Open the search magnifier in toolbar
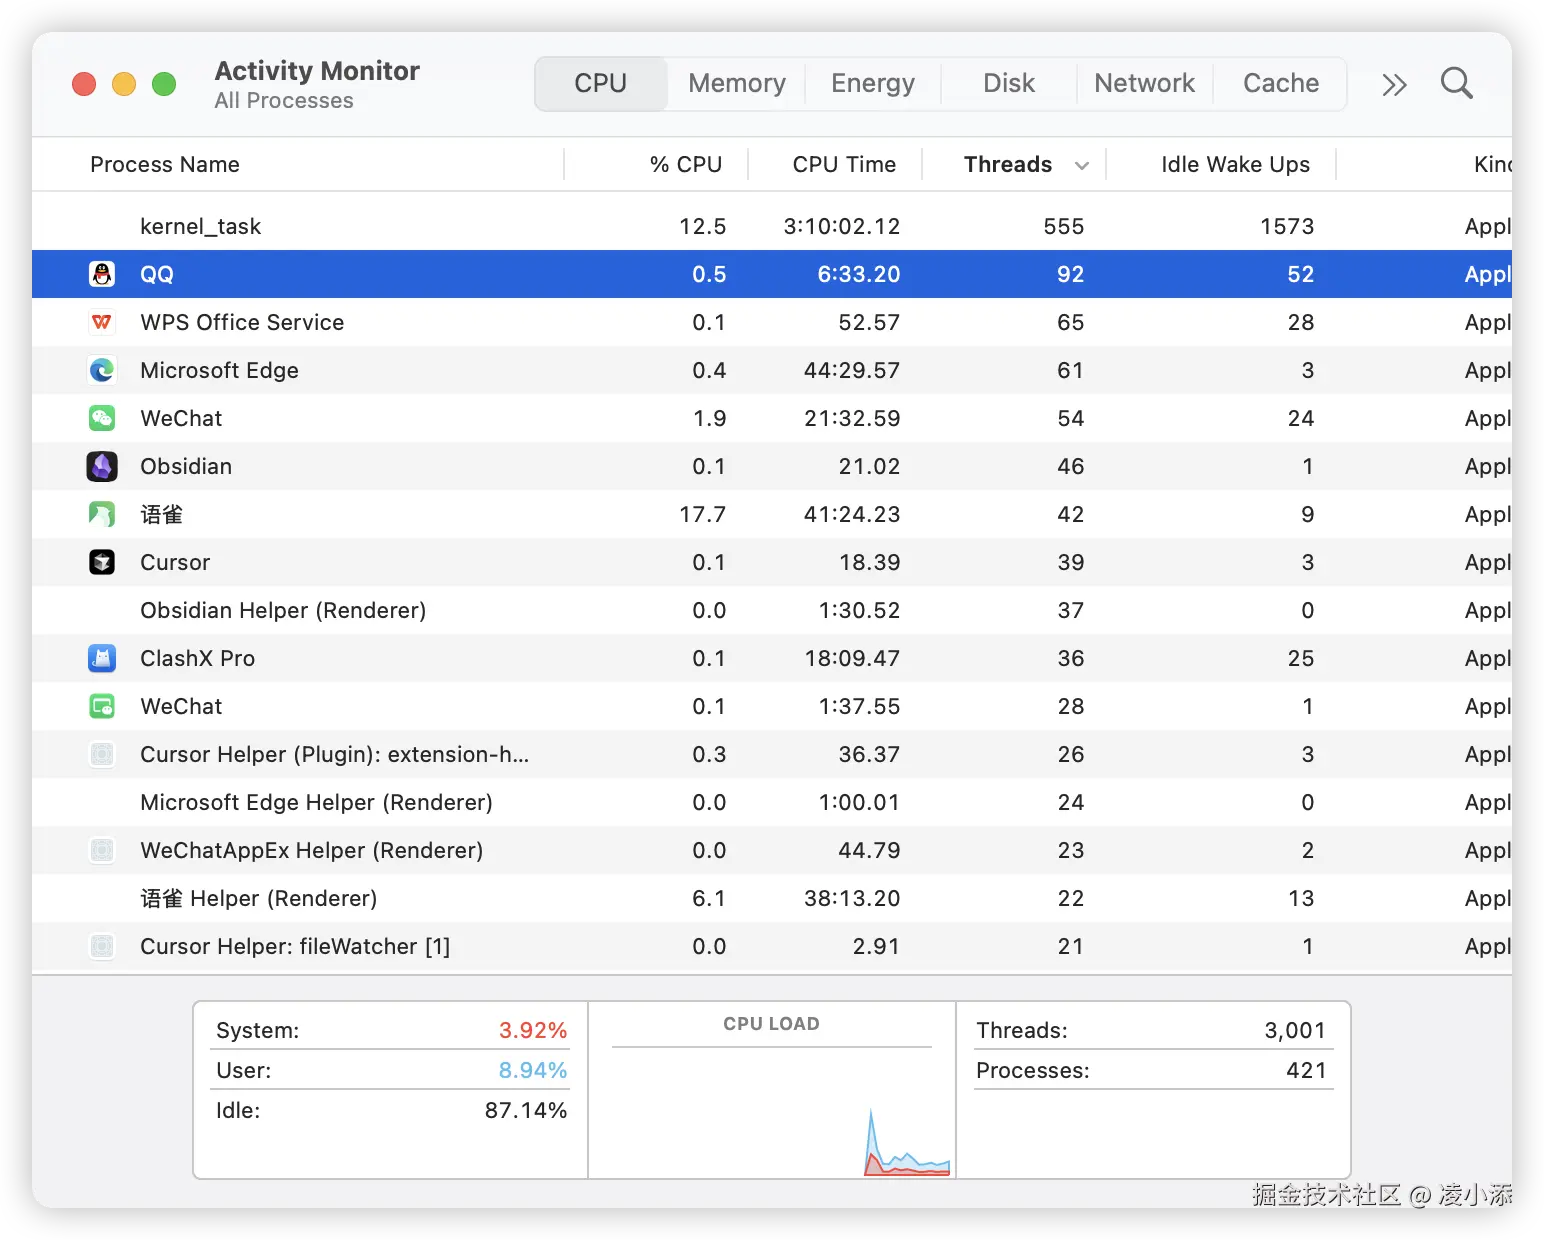The height and width of the screenshot is (1240, 1544). pyautogui.click(x=1457, y=84)
